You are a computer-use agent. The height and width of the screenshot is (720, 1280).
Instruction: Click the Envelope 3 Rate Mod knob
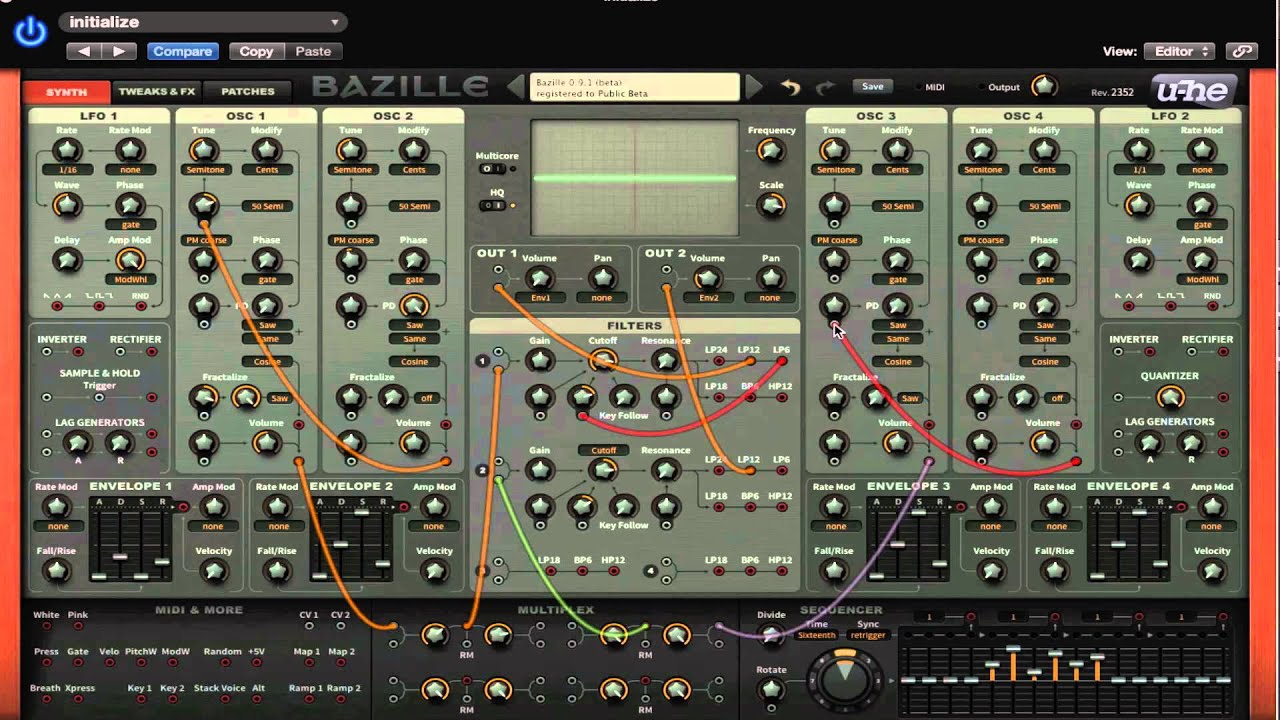coord(835,507)
